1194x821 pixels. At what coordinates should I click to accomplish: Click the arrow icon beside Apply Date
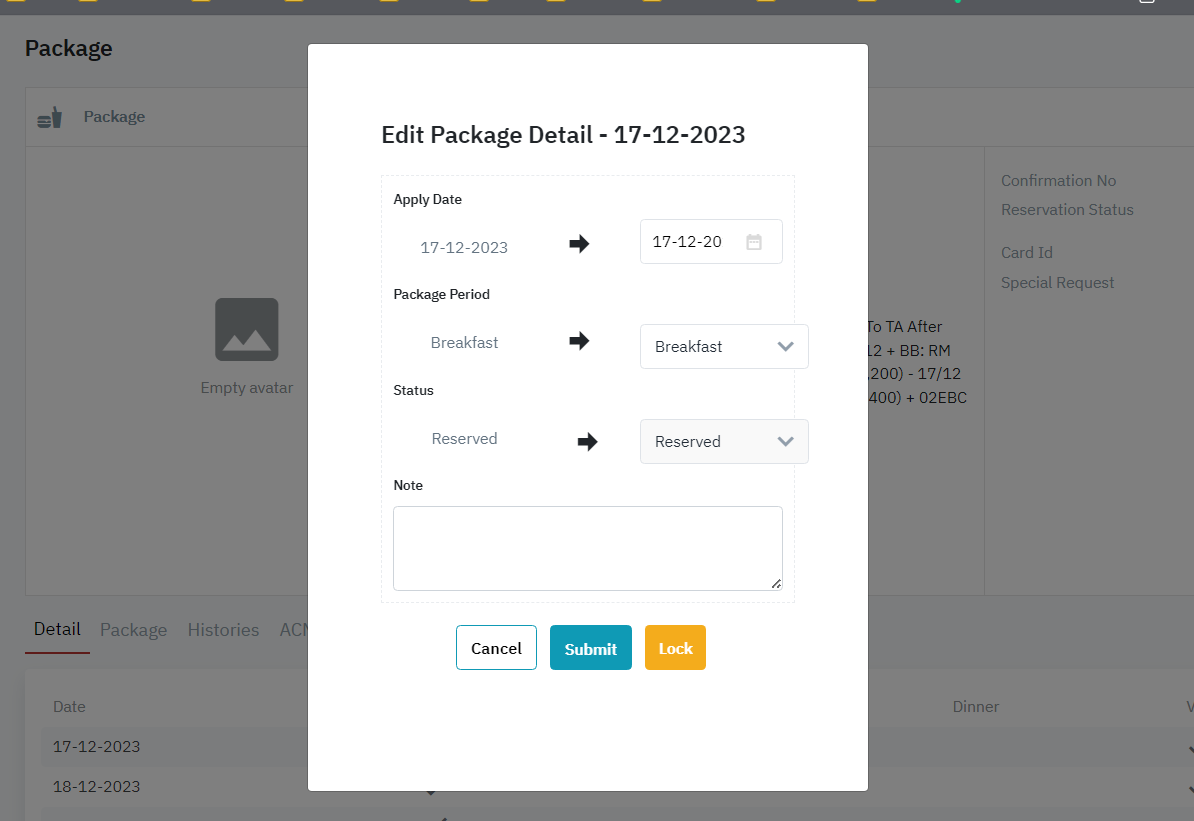tap(579, 244)
